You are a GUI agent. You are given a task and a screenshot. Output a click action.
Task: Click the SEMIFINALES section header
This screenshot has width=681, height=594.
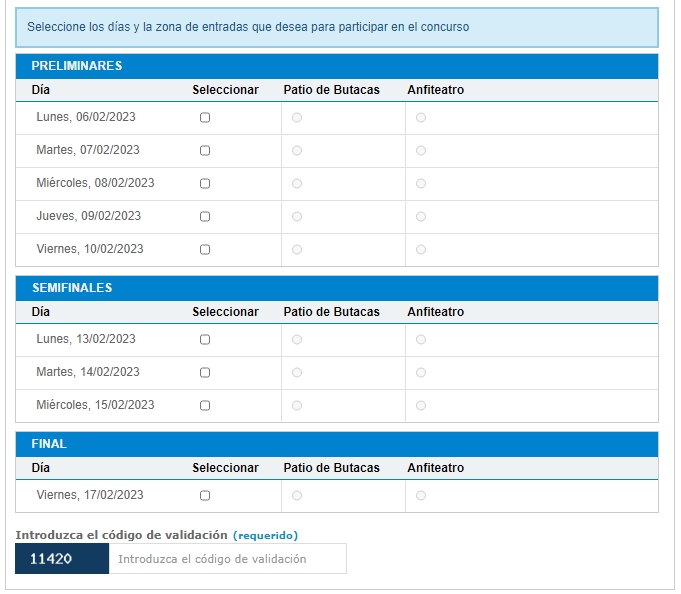click(337, 288)
